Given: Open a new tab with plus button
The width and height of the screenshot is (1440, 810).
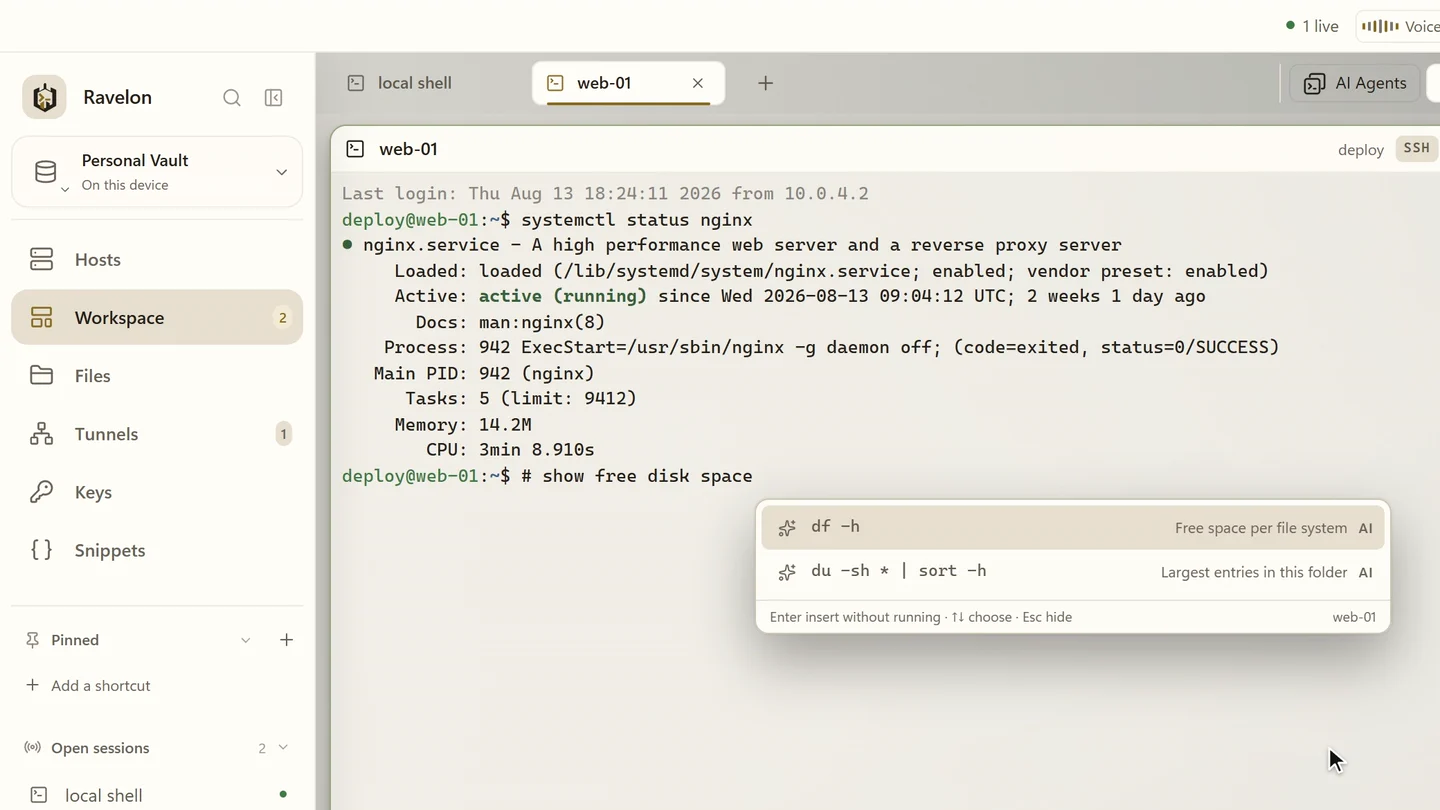Looking at the screenshot, I should point(765,83).
